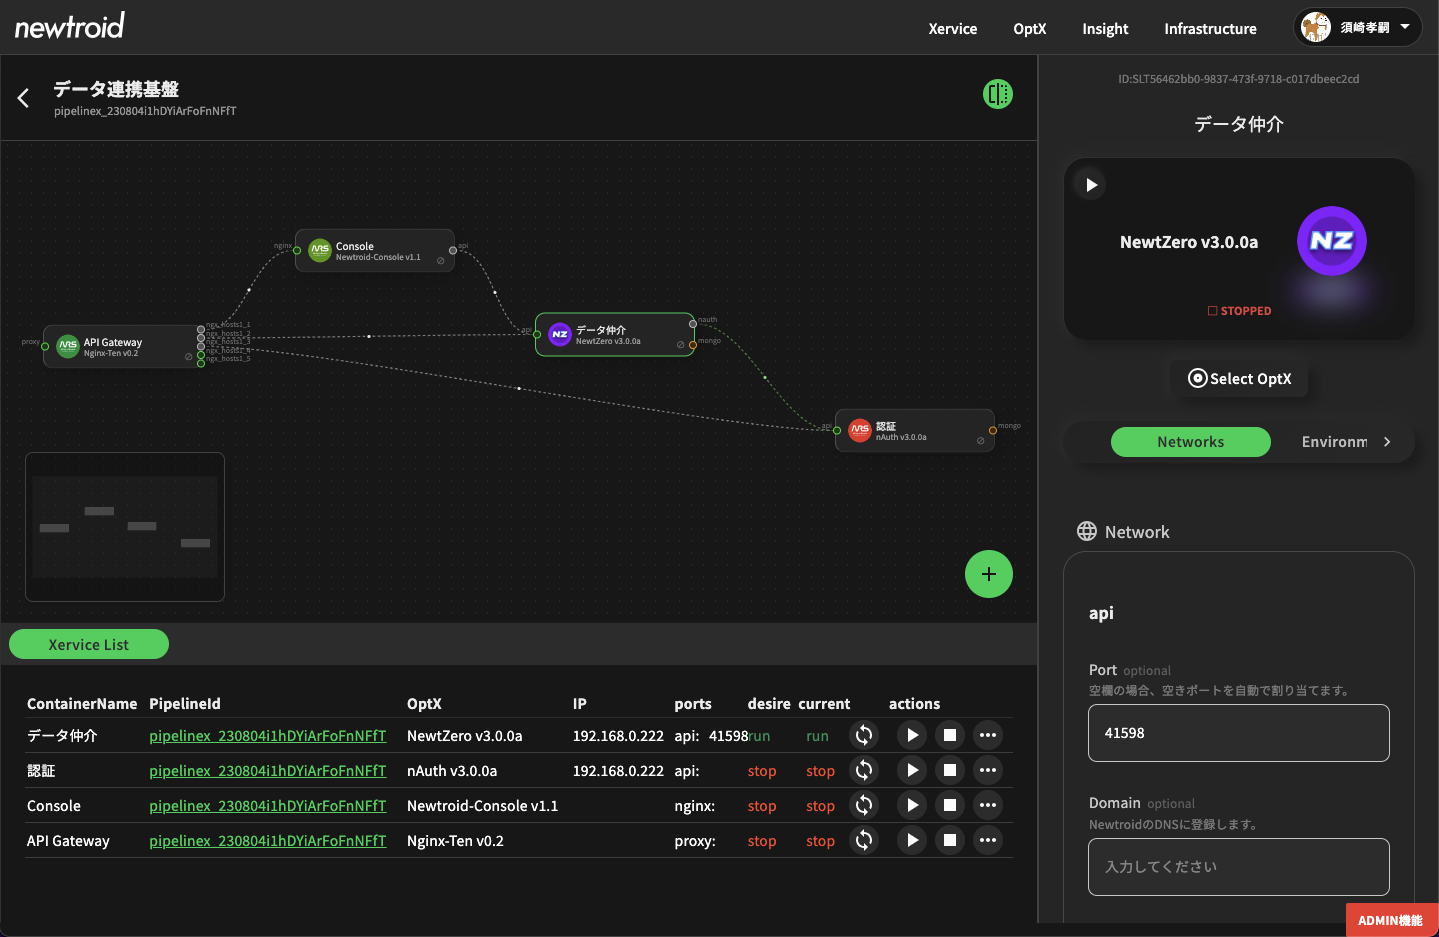Play the データ仲介 container row
The width and height of the screenshot is (1439, 937).
912,735
